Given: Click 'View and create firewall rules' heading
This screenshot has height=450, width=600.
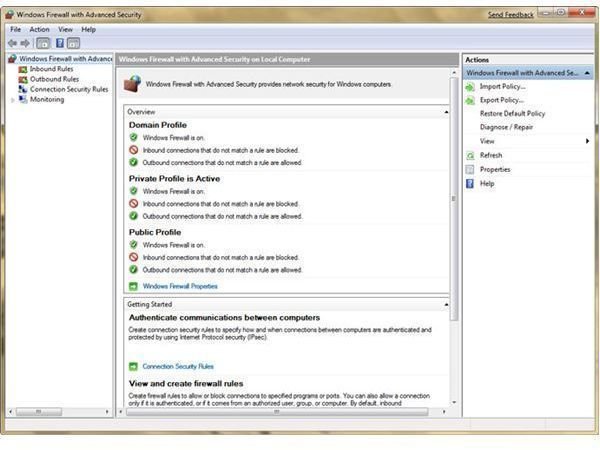Looking at the screenshot, I should pyautogui.click(x=186, y=383).
